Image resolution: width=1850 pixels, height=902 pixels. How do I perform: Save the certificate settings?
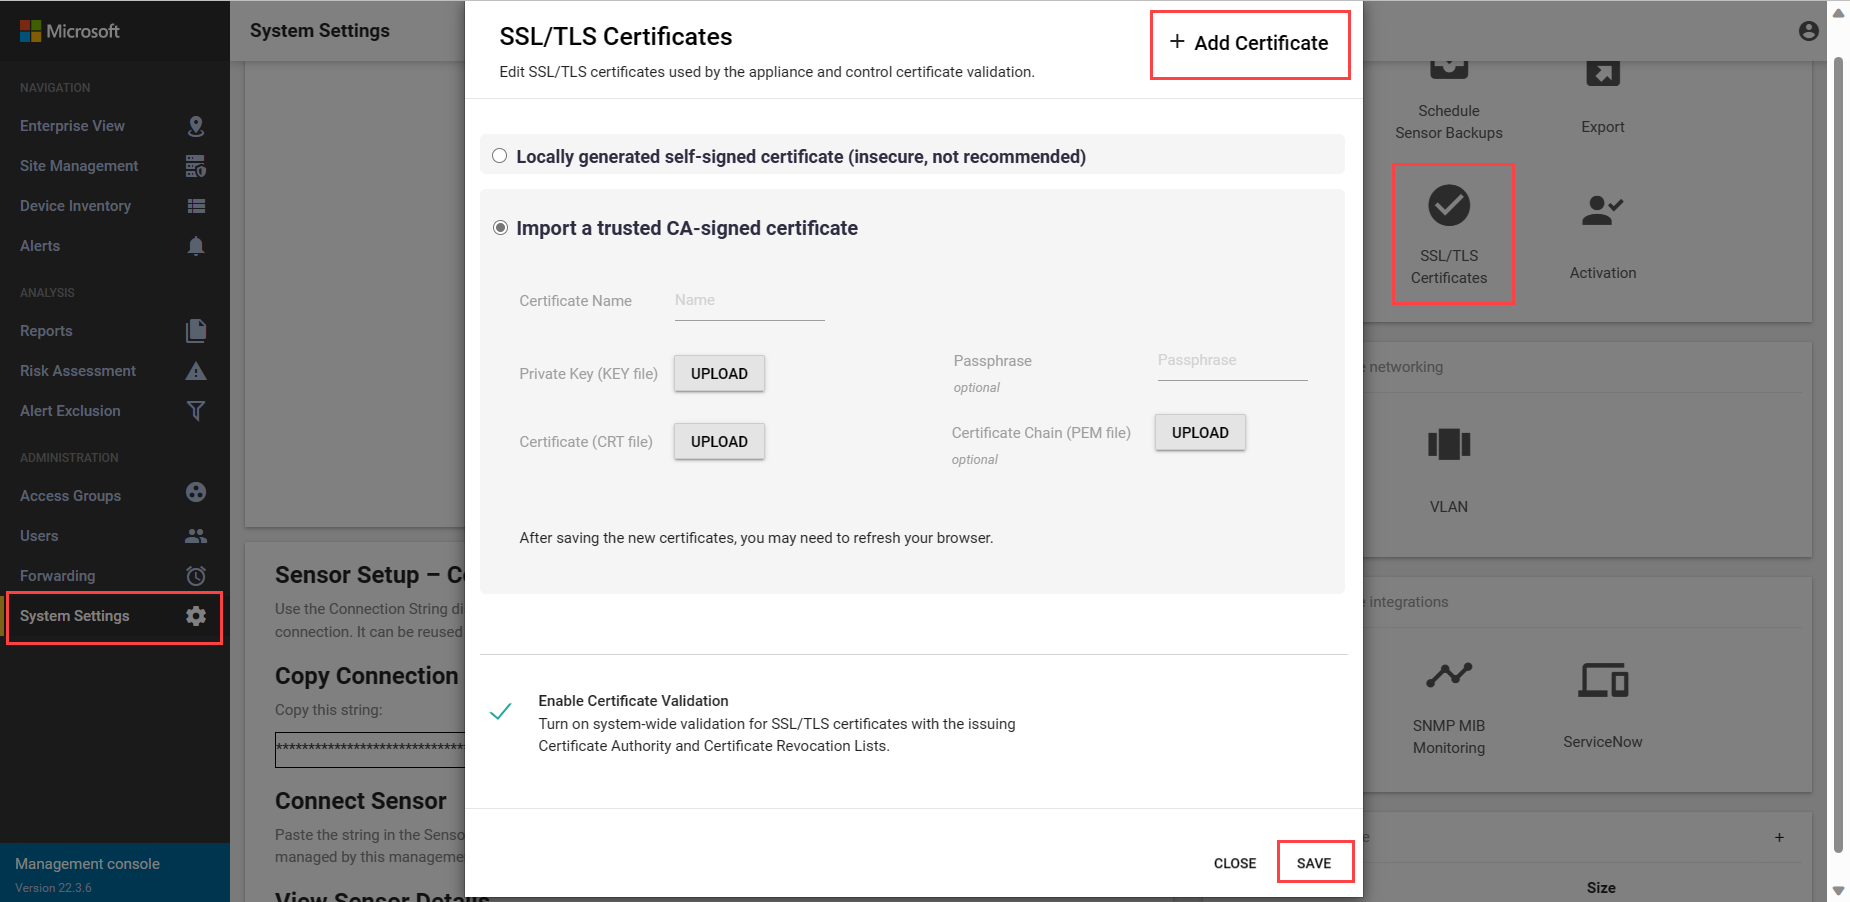click(1314, 863)
